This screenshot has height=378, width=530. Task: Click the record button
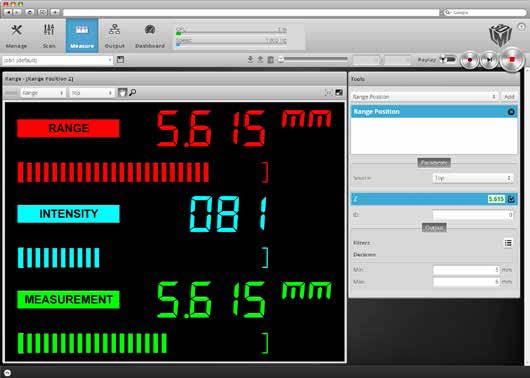470,60
